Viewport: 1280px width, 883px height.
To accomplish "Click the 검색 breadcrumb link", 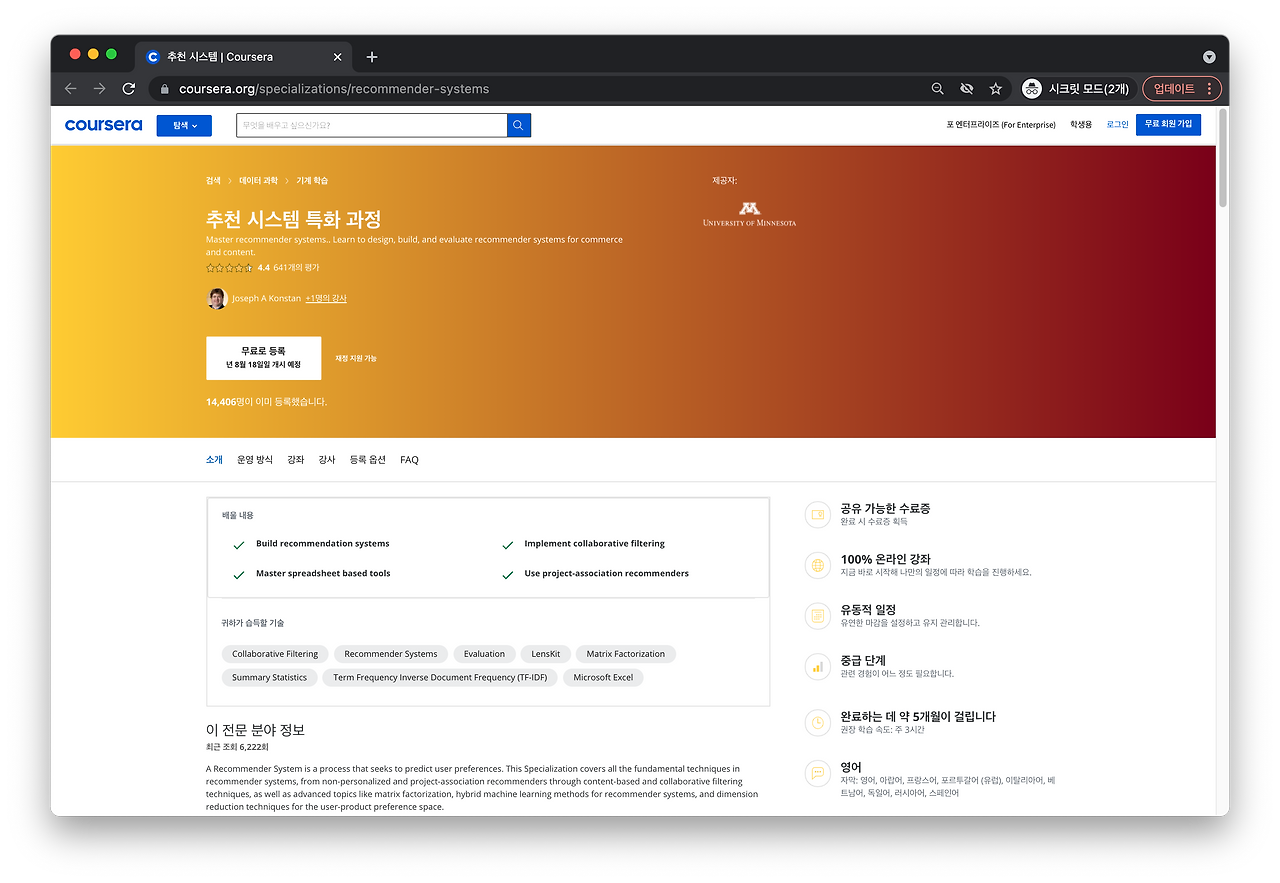I will (213, 181).
